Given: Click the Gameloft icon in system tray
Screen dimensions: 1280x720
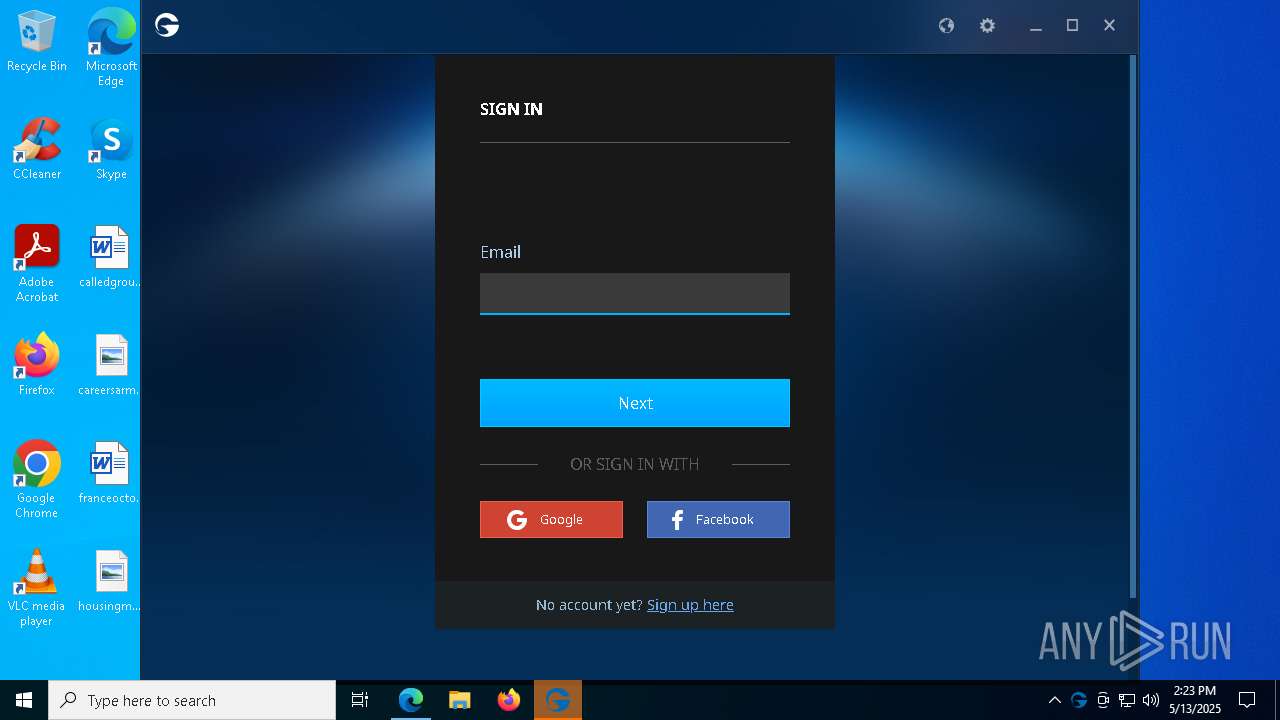Looking at the screenshot, I should (x=1078, y=700).
